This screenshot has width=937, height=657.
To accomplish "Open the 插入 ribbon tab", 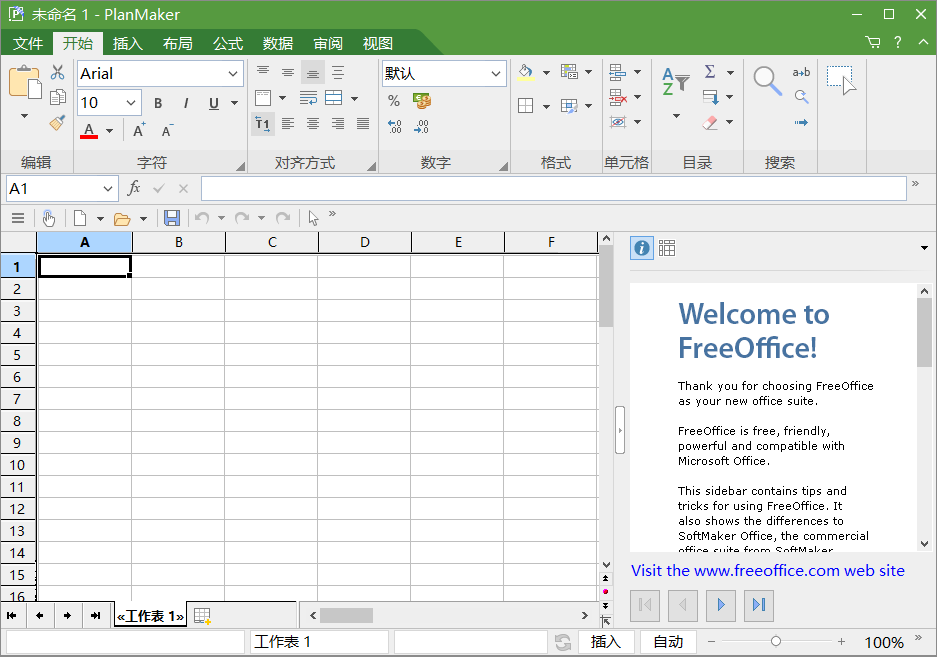I will (128, 43).
